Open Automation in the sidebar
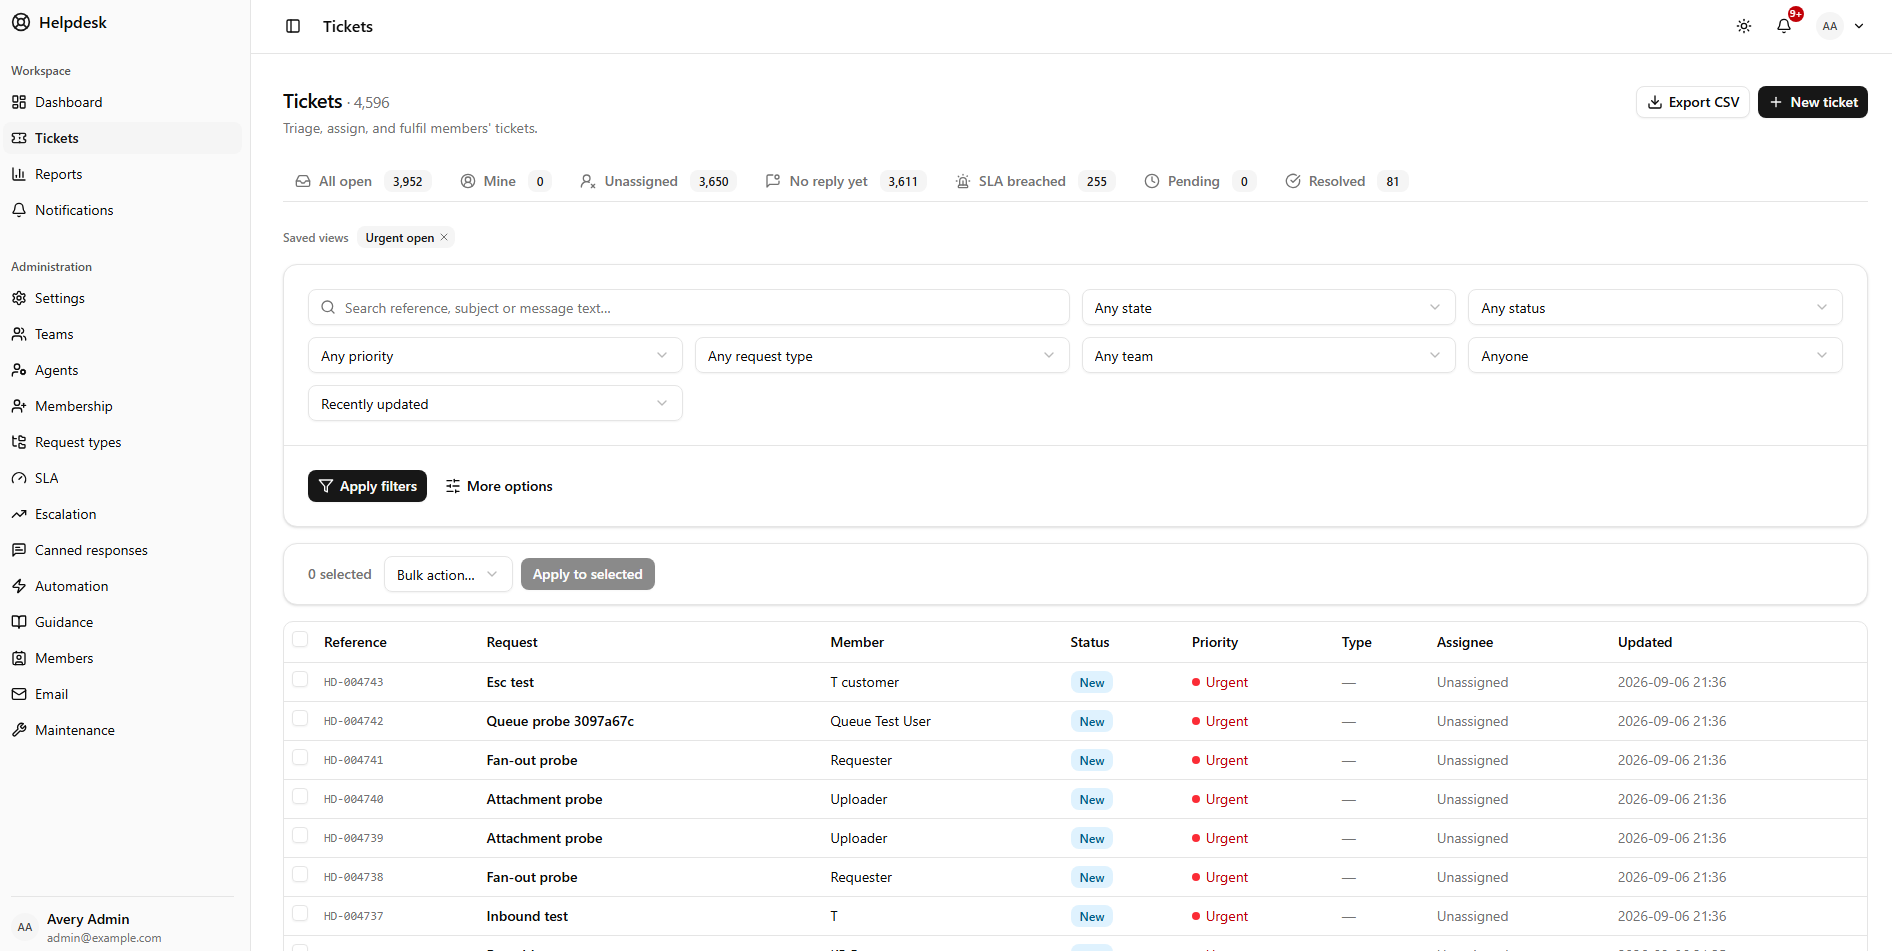This screenshot has width=1892, height=951. click(121, 586)
